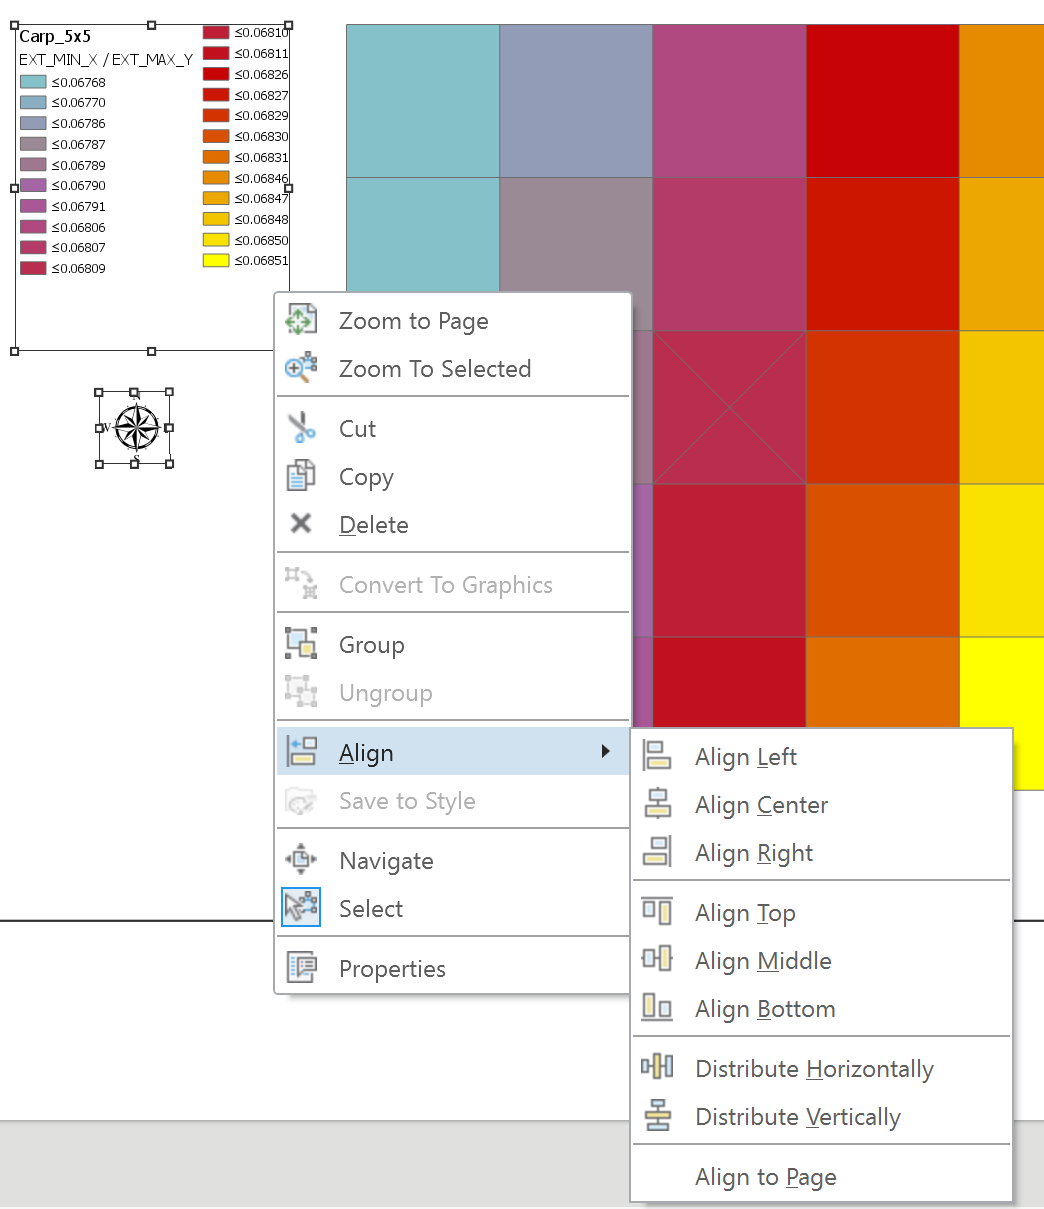
Task: Click the yellow ≤0.06851 legend swatch
Action: point(216,261)
